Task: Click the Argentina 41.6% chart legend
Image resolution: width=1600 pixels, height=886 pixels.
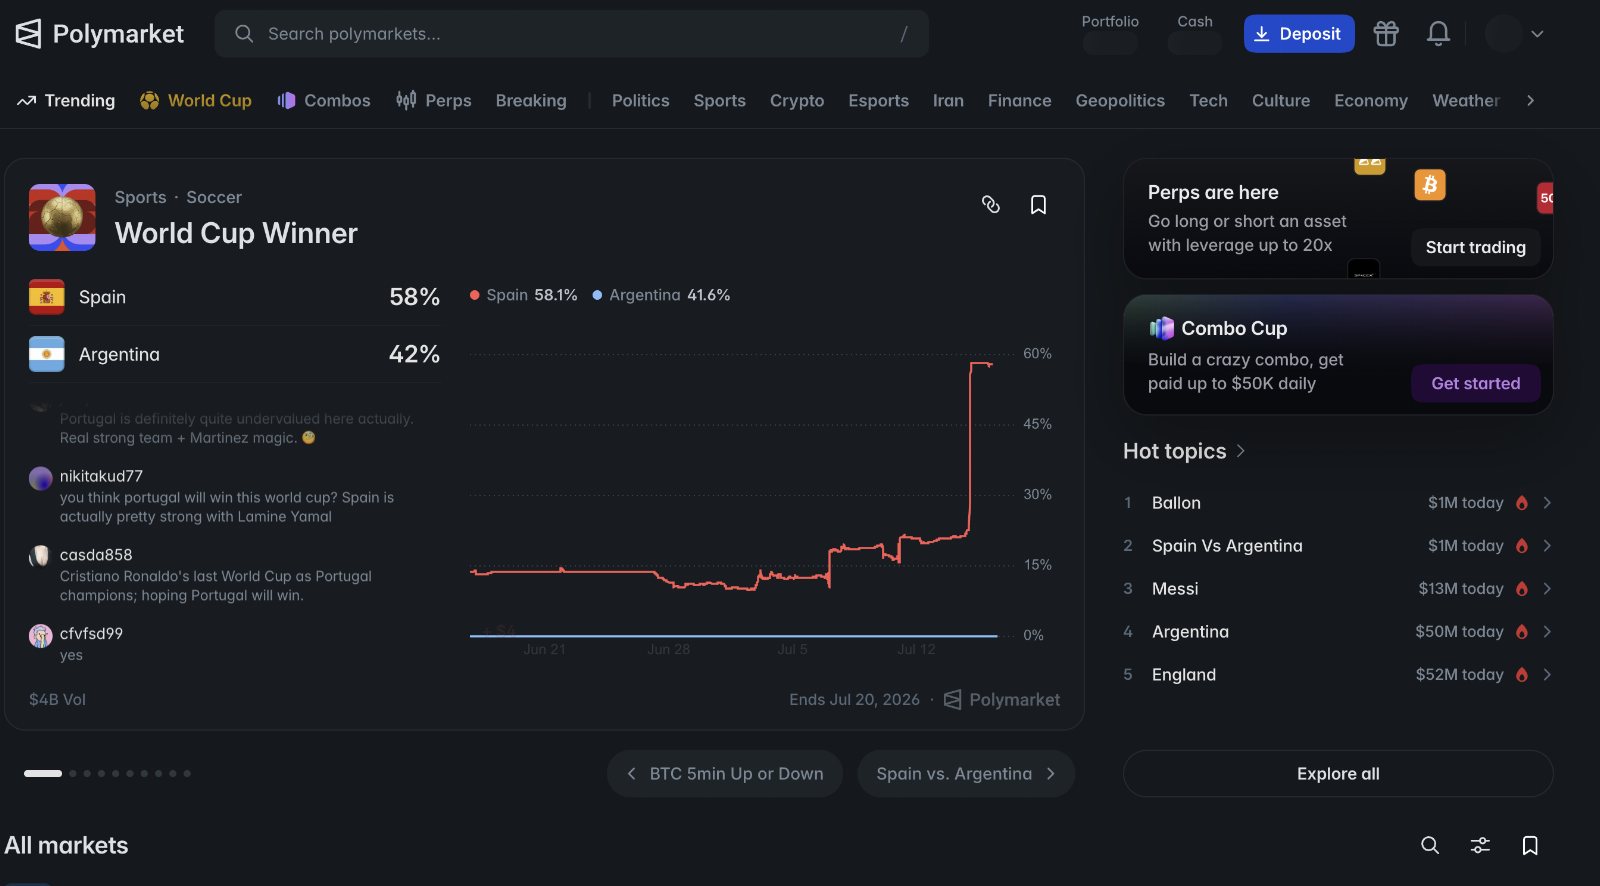Action: [x=661, y=295]
